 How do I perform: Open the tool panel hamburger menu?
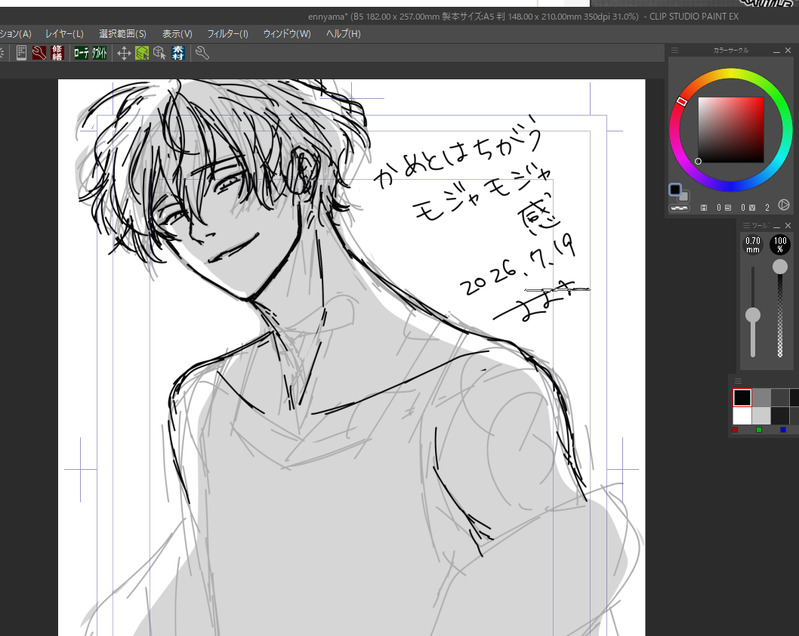[x=746, y=225]
